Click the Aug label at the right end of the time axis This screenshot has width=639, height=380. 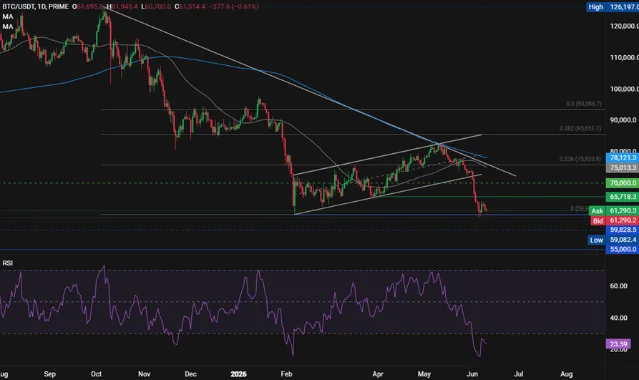[566, 374]
